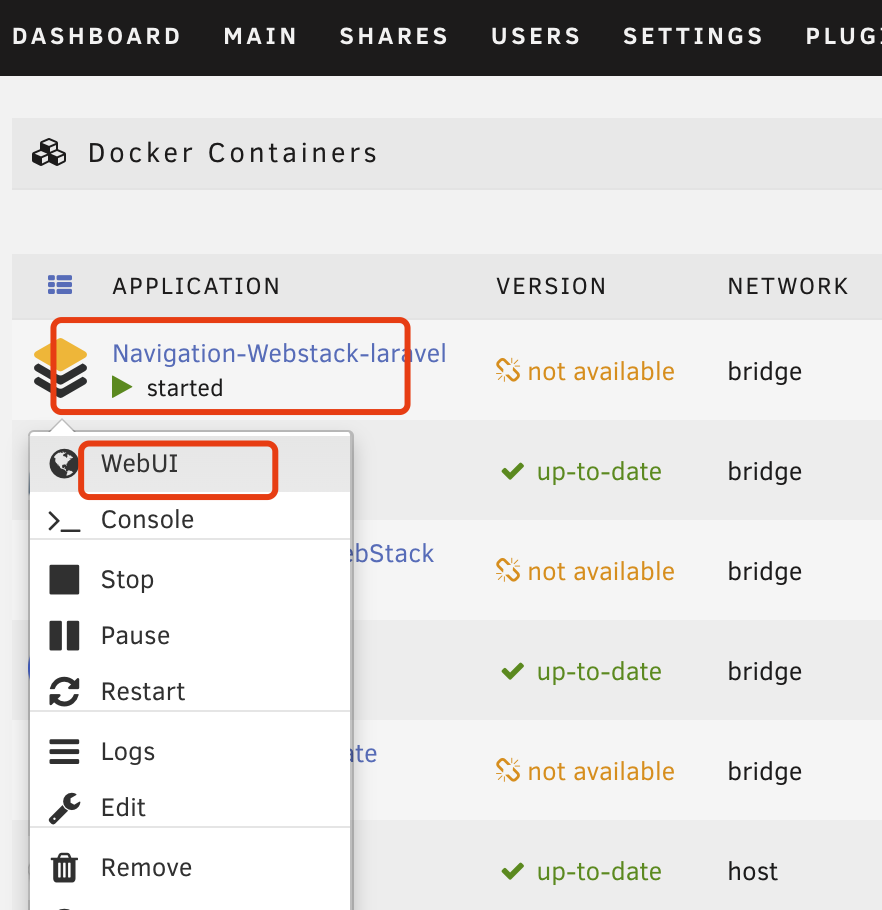Open the Shares tab
The height and width of the screenshot is (910, 882).
coord(394,37)
